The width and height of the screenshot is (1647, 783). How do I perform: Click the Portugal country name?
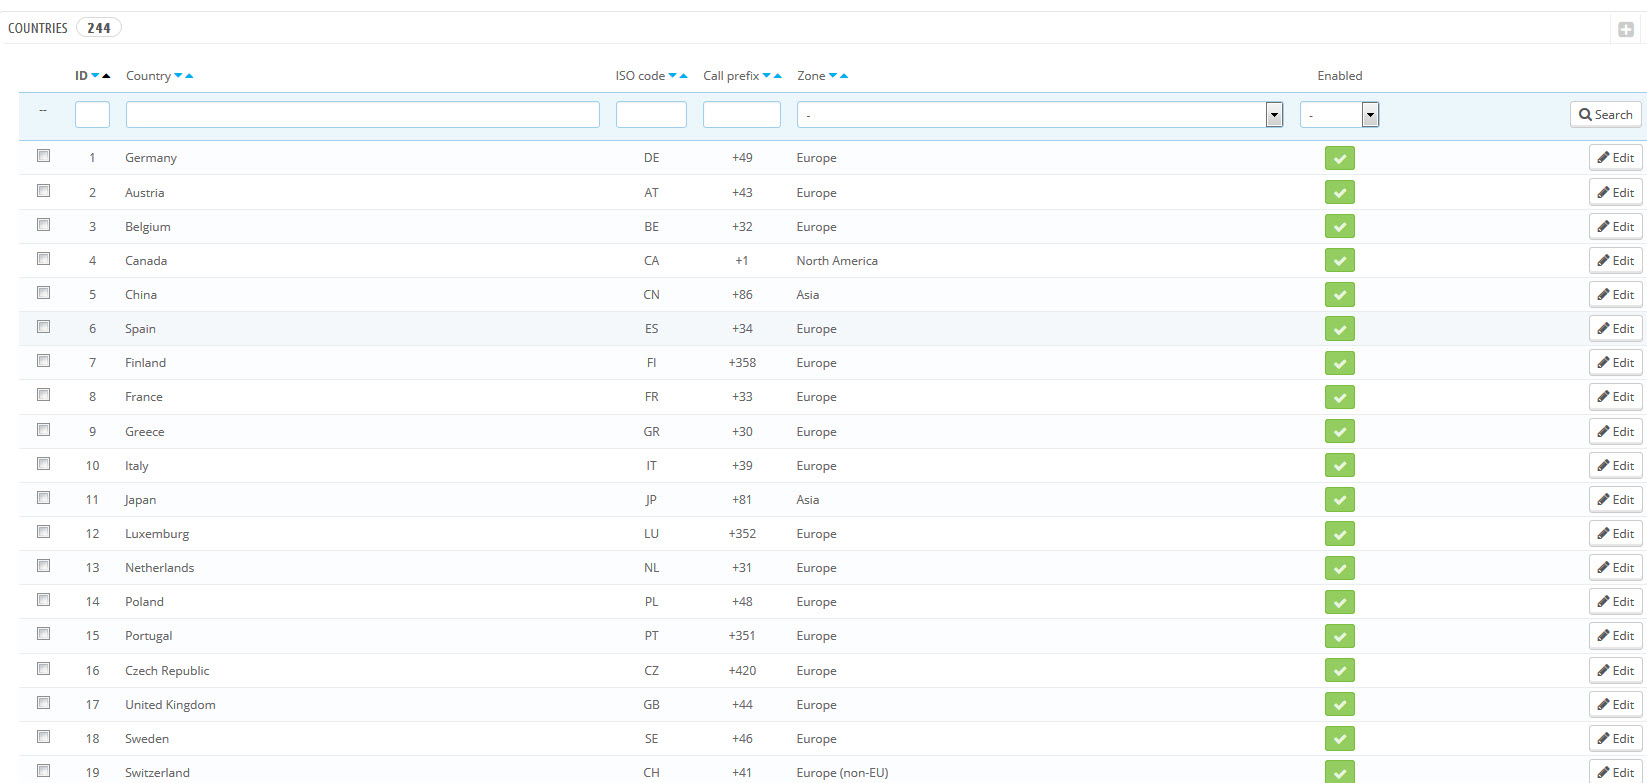tap(149, 636)
